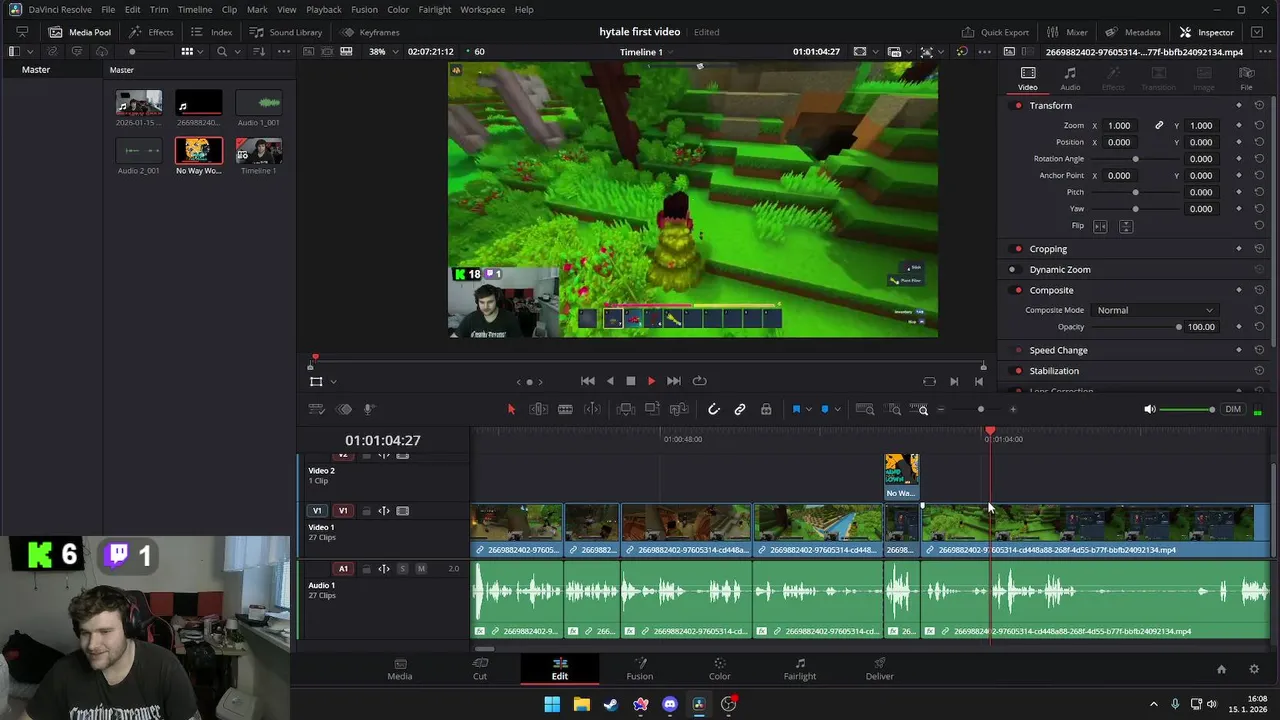Viewport: 1280px width, 720px height.
Task: Click the monitor volume slider
Action: (x=1187, y=409)
